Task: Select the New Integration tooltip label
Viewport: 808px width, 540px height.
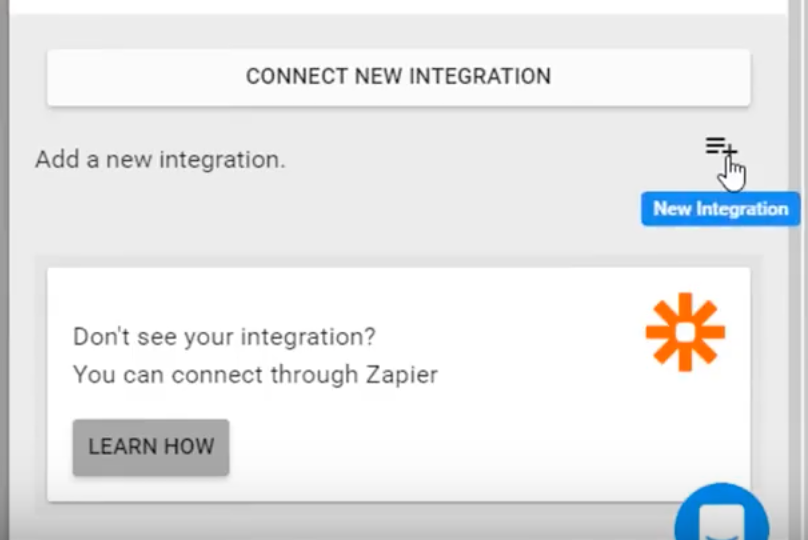Action: pos(720,209)
